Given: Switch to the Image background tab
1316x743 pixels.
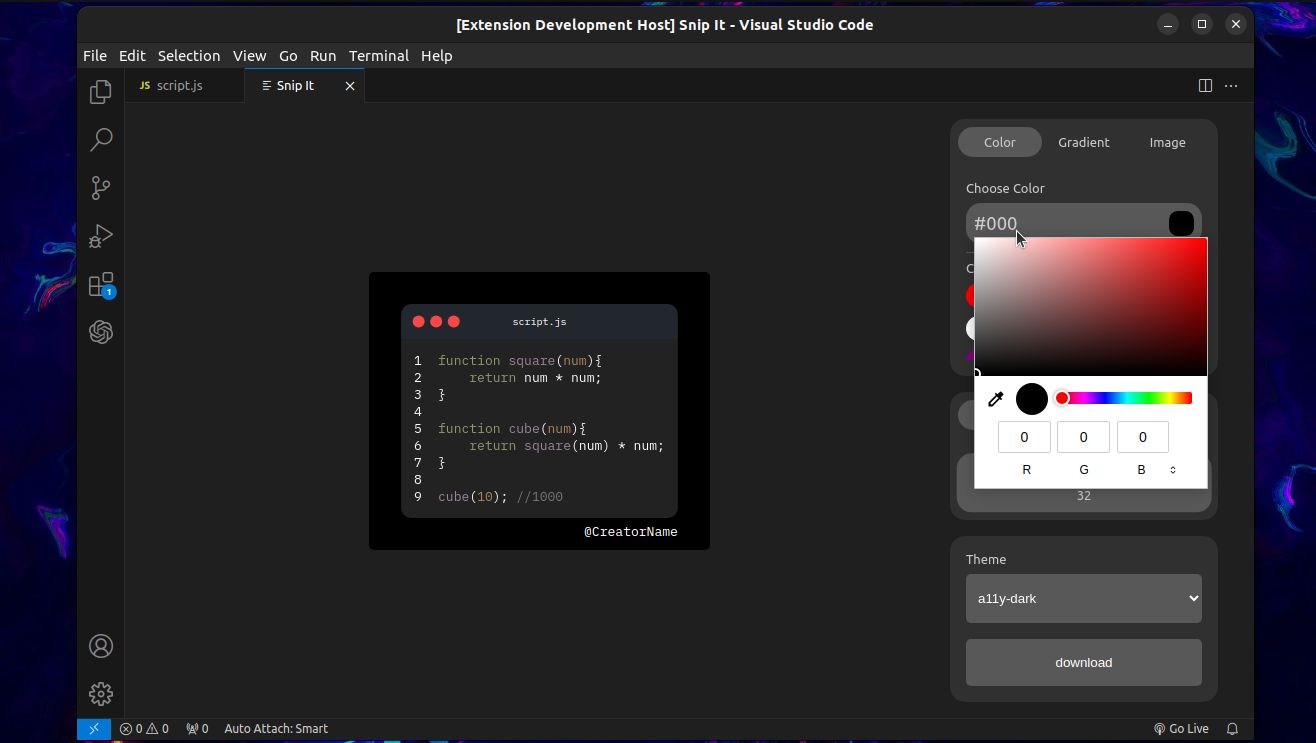Looking at the screenshot, I should [1167, 142].
